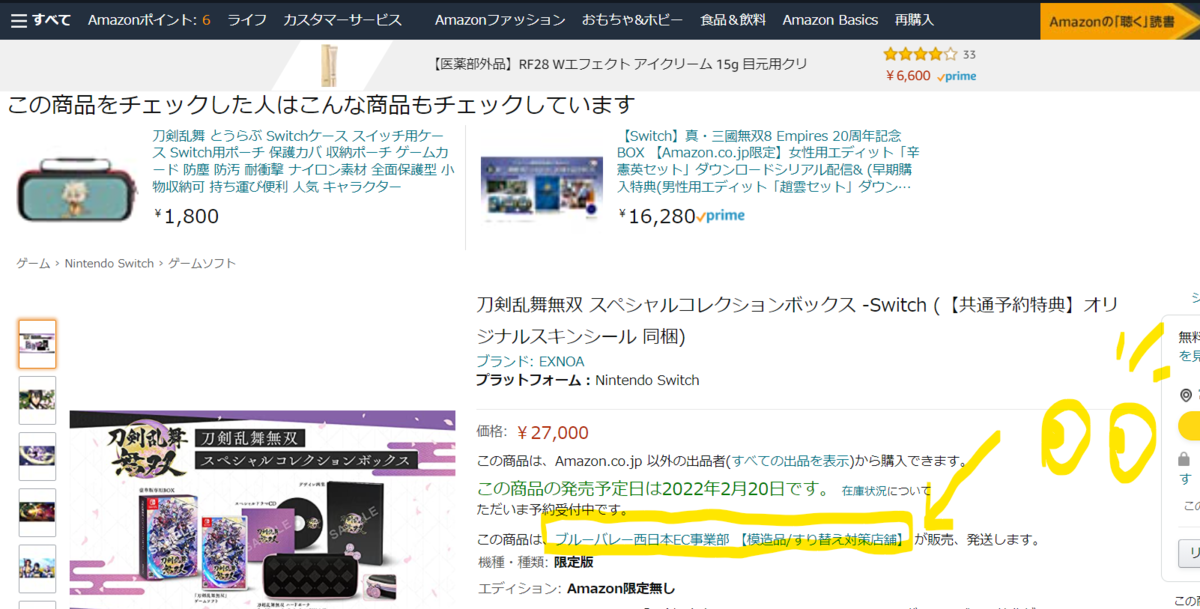This screenshot has height=609, width=1200.
Task: Click the yellow cart button in buy box
Action: [x=1189, y=426]
